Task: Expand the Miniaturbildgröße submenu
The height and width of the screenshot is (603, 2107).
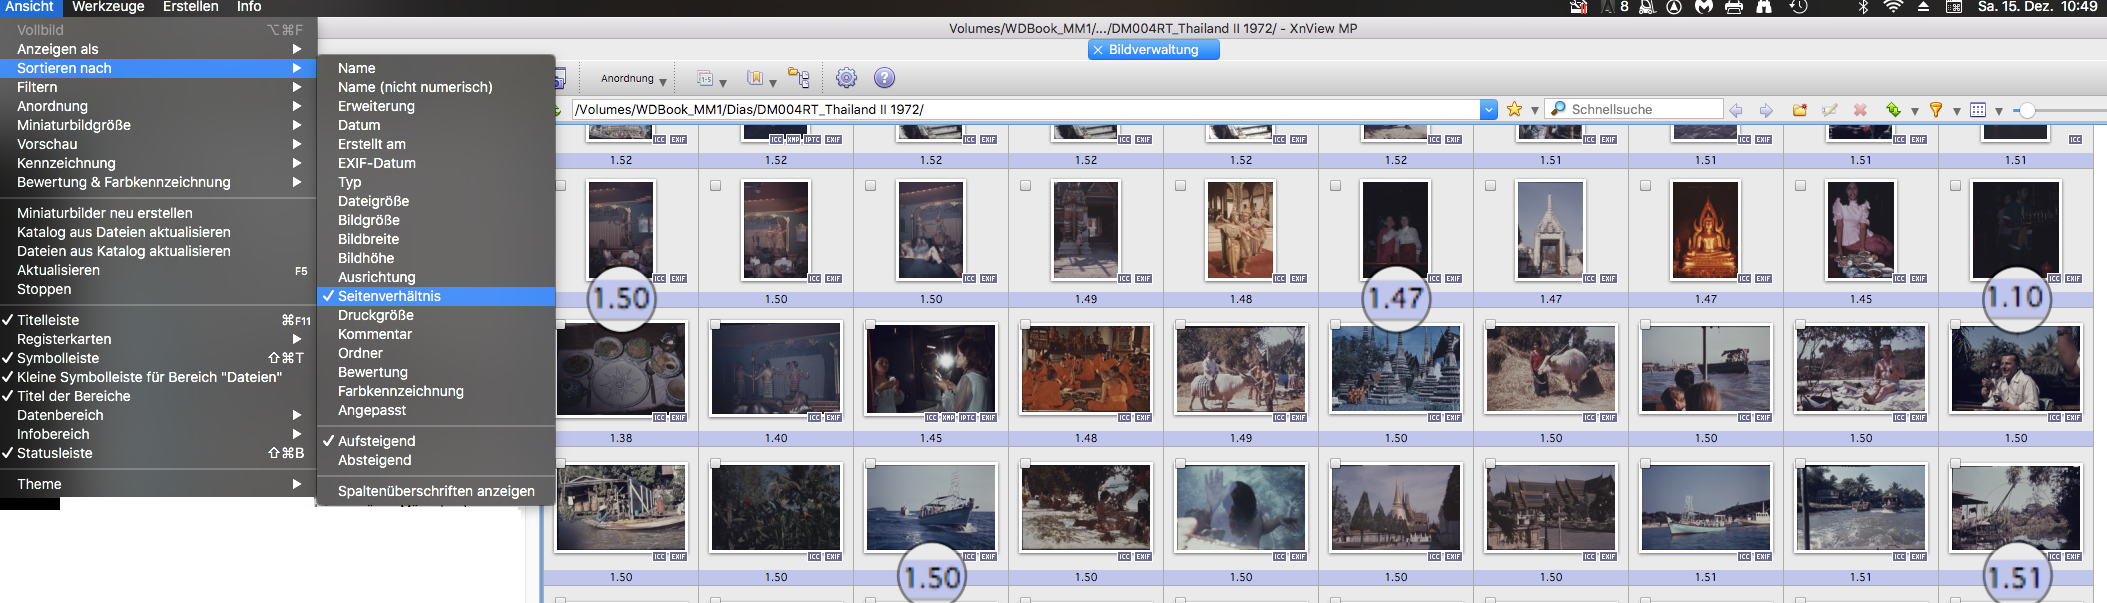Action: coord(74,125)
